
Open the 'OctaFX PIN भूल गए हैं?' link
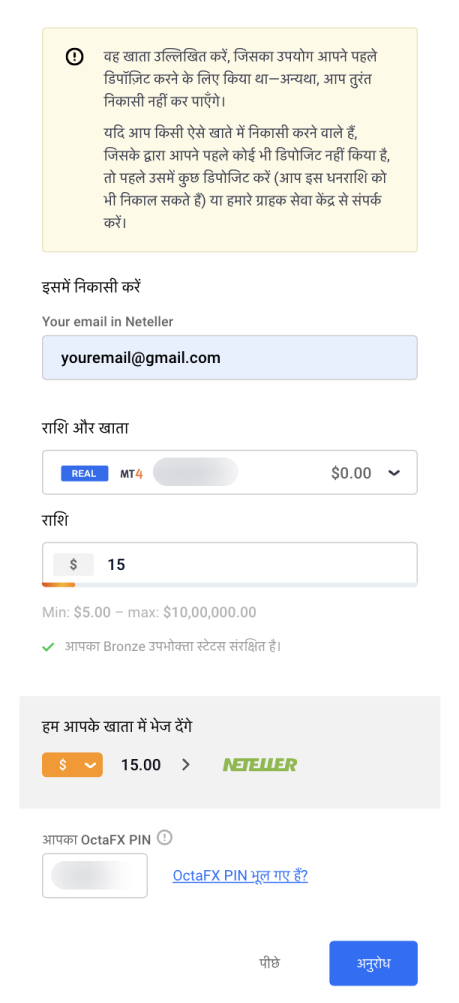[x=240, y=876]
